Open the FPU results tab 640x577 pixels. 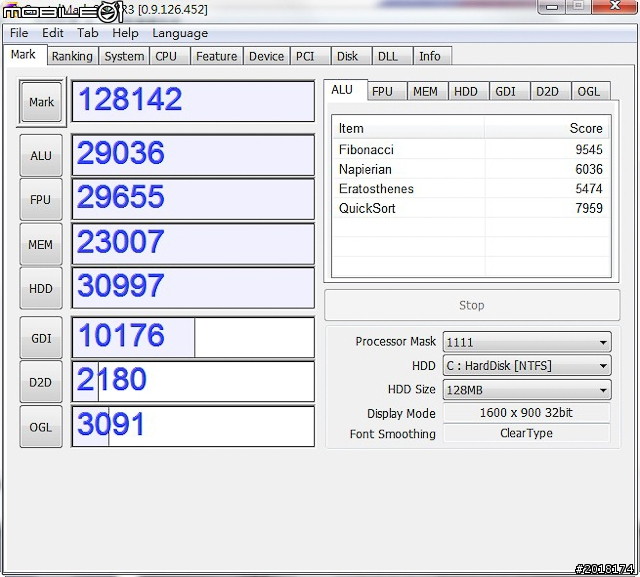(382, 91)
